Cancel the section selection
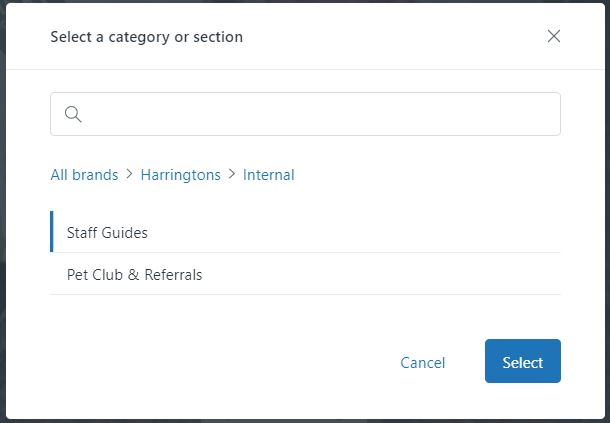 coord(422,363)
